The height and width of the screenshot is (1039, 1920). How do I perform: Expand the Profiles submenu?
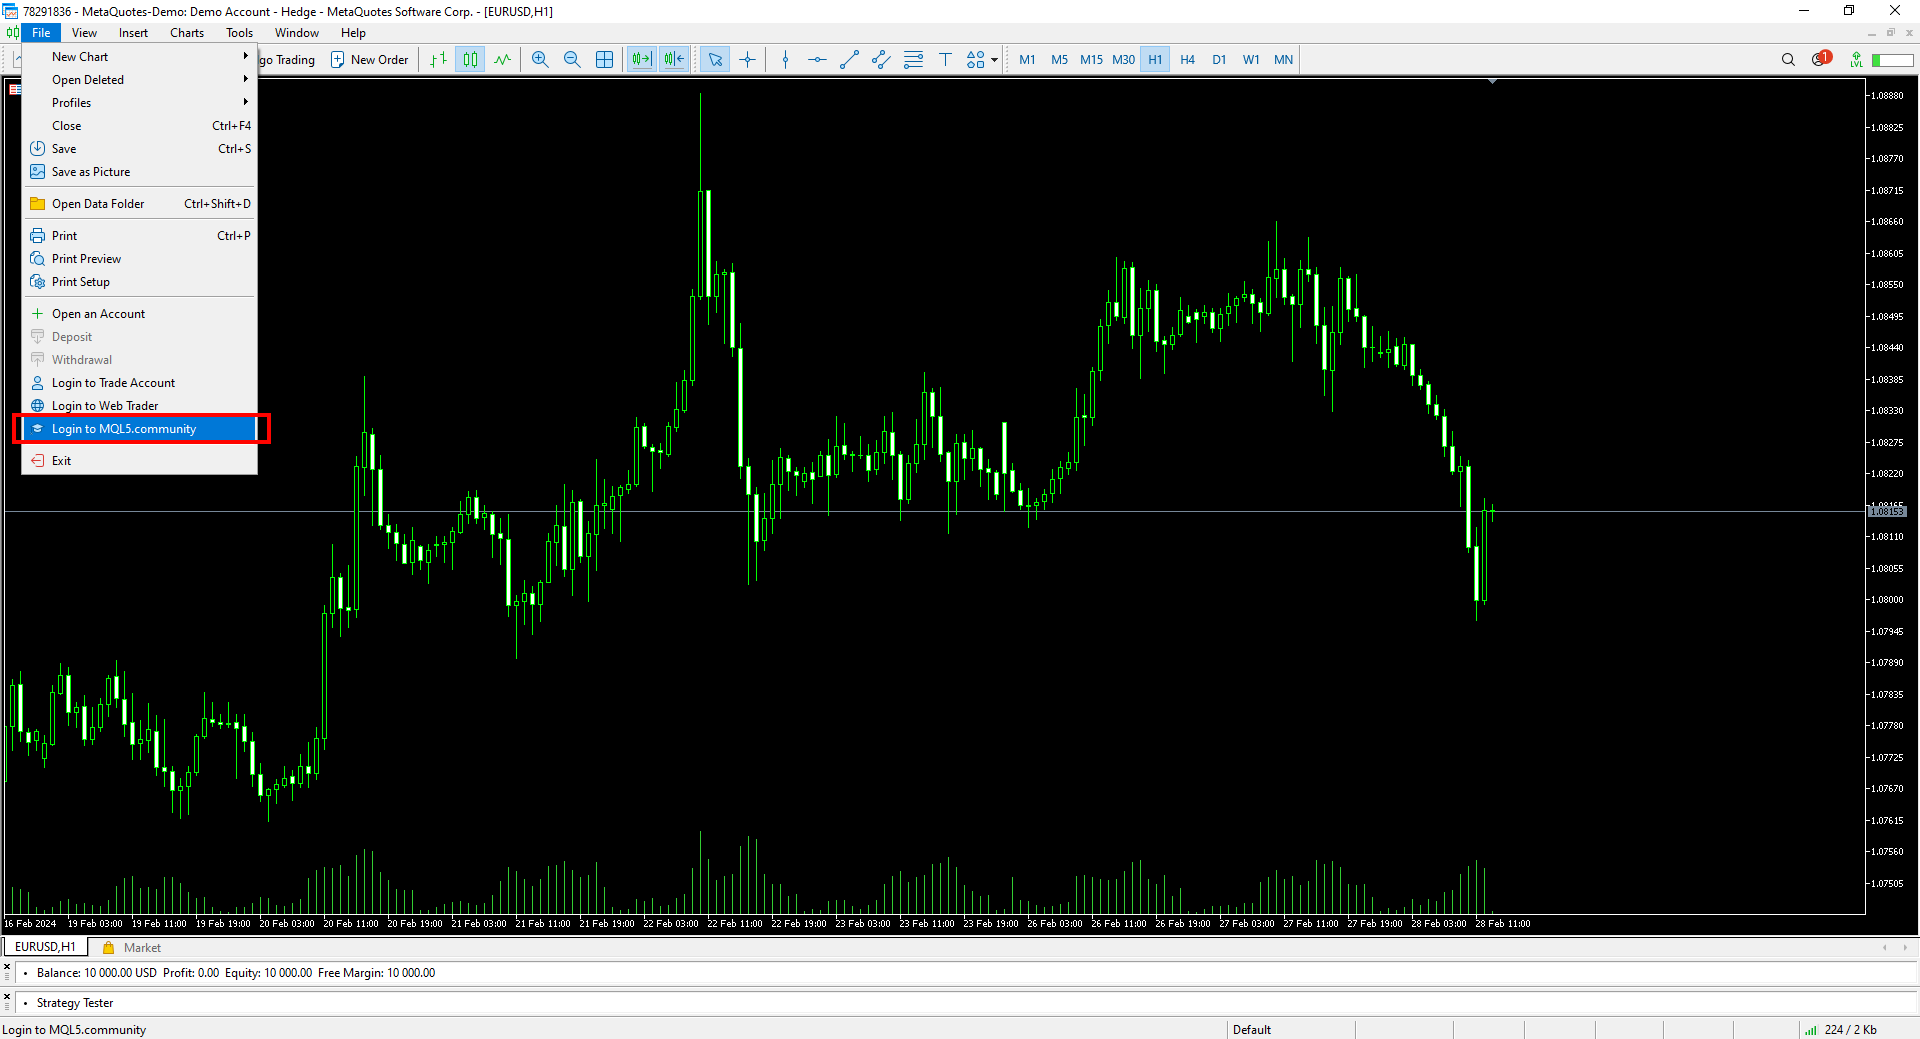(140, 103)
